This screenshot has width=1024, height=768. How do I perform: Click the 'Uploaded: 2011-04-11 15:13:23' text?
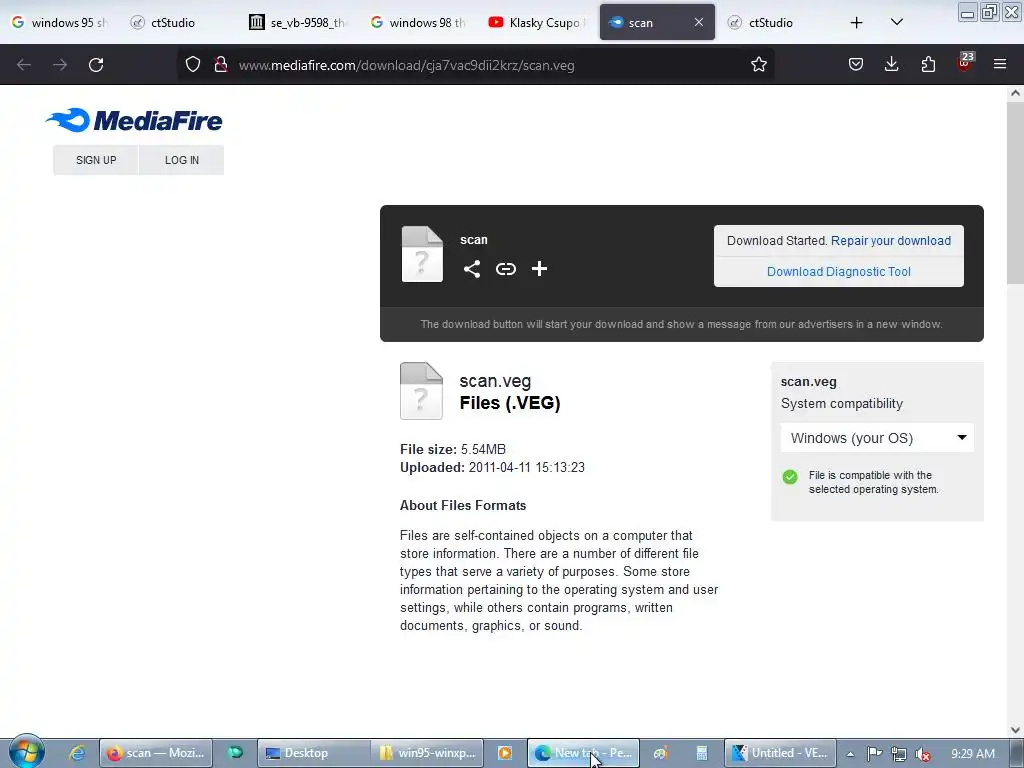click(492, 468)
